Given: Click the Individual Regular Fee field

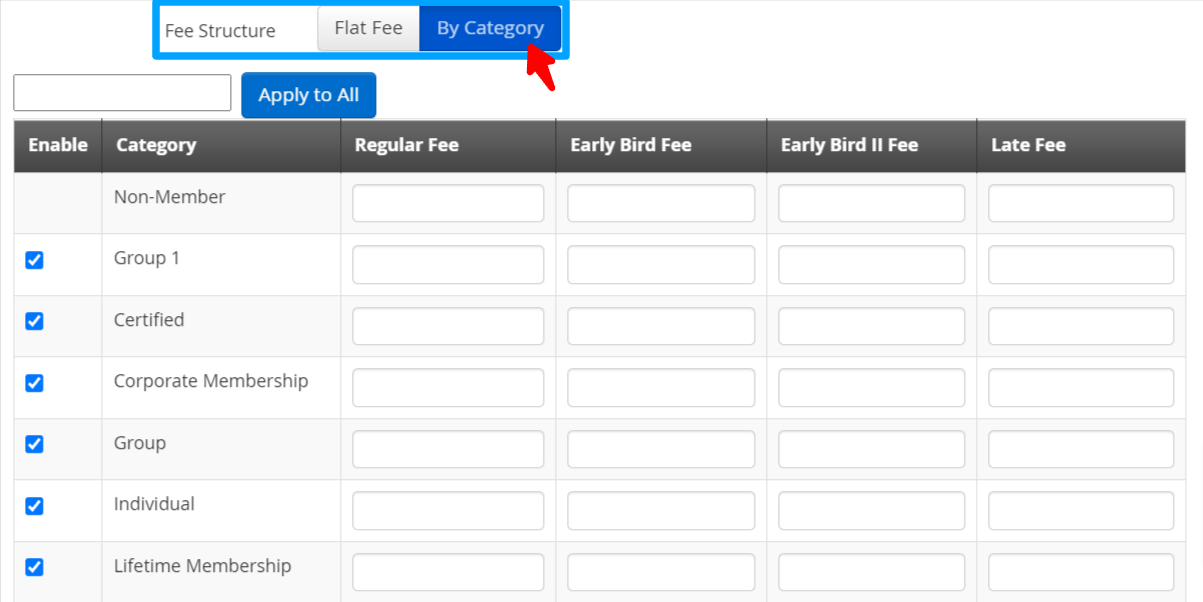Looking at the screenshot, I should [447, 510].
